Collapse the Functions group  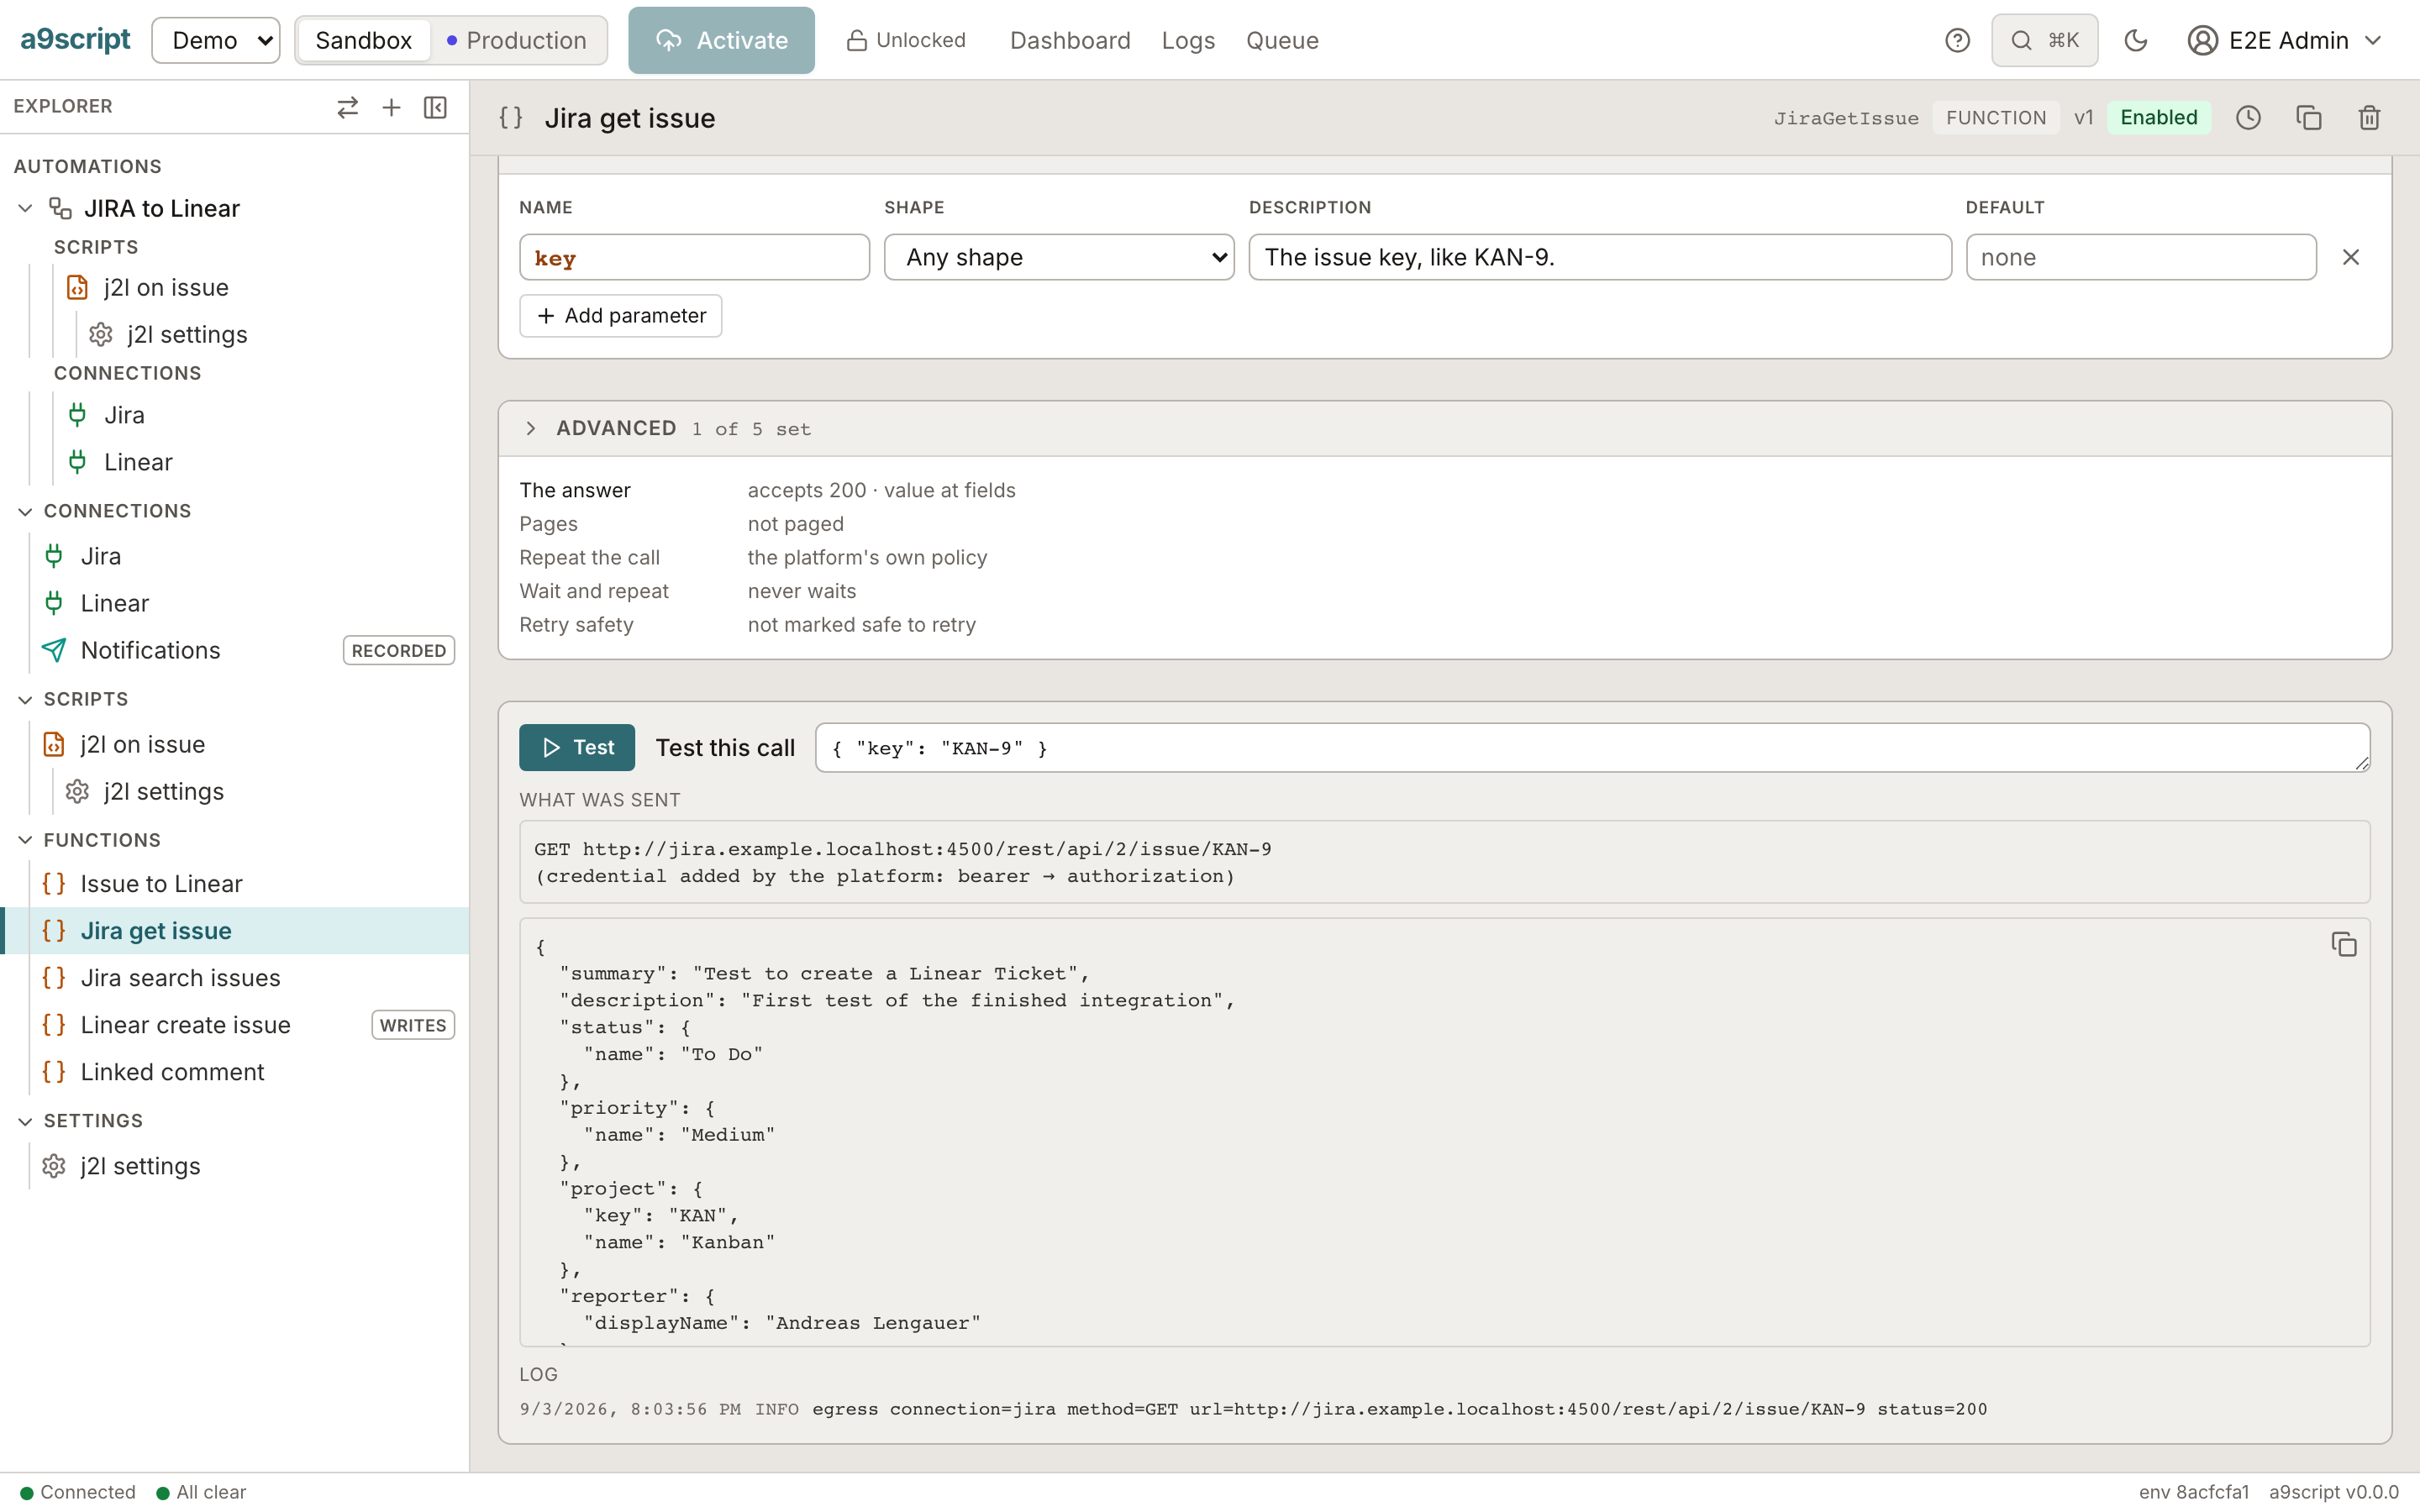pyautogui.click(x=26, y=840)
